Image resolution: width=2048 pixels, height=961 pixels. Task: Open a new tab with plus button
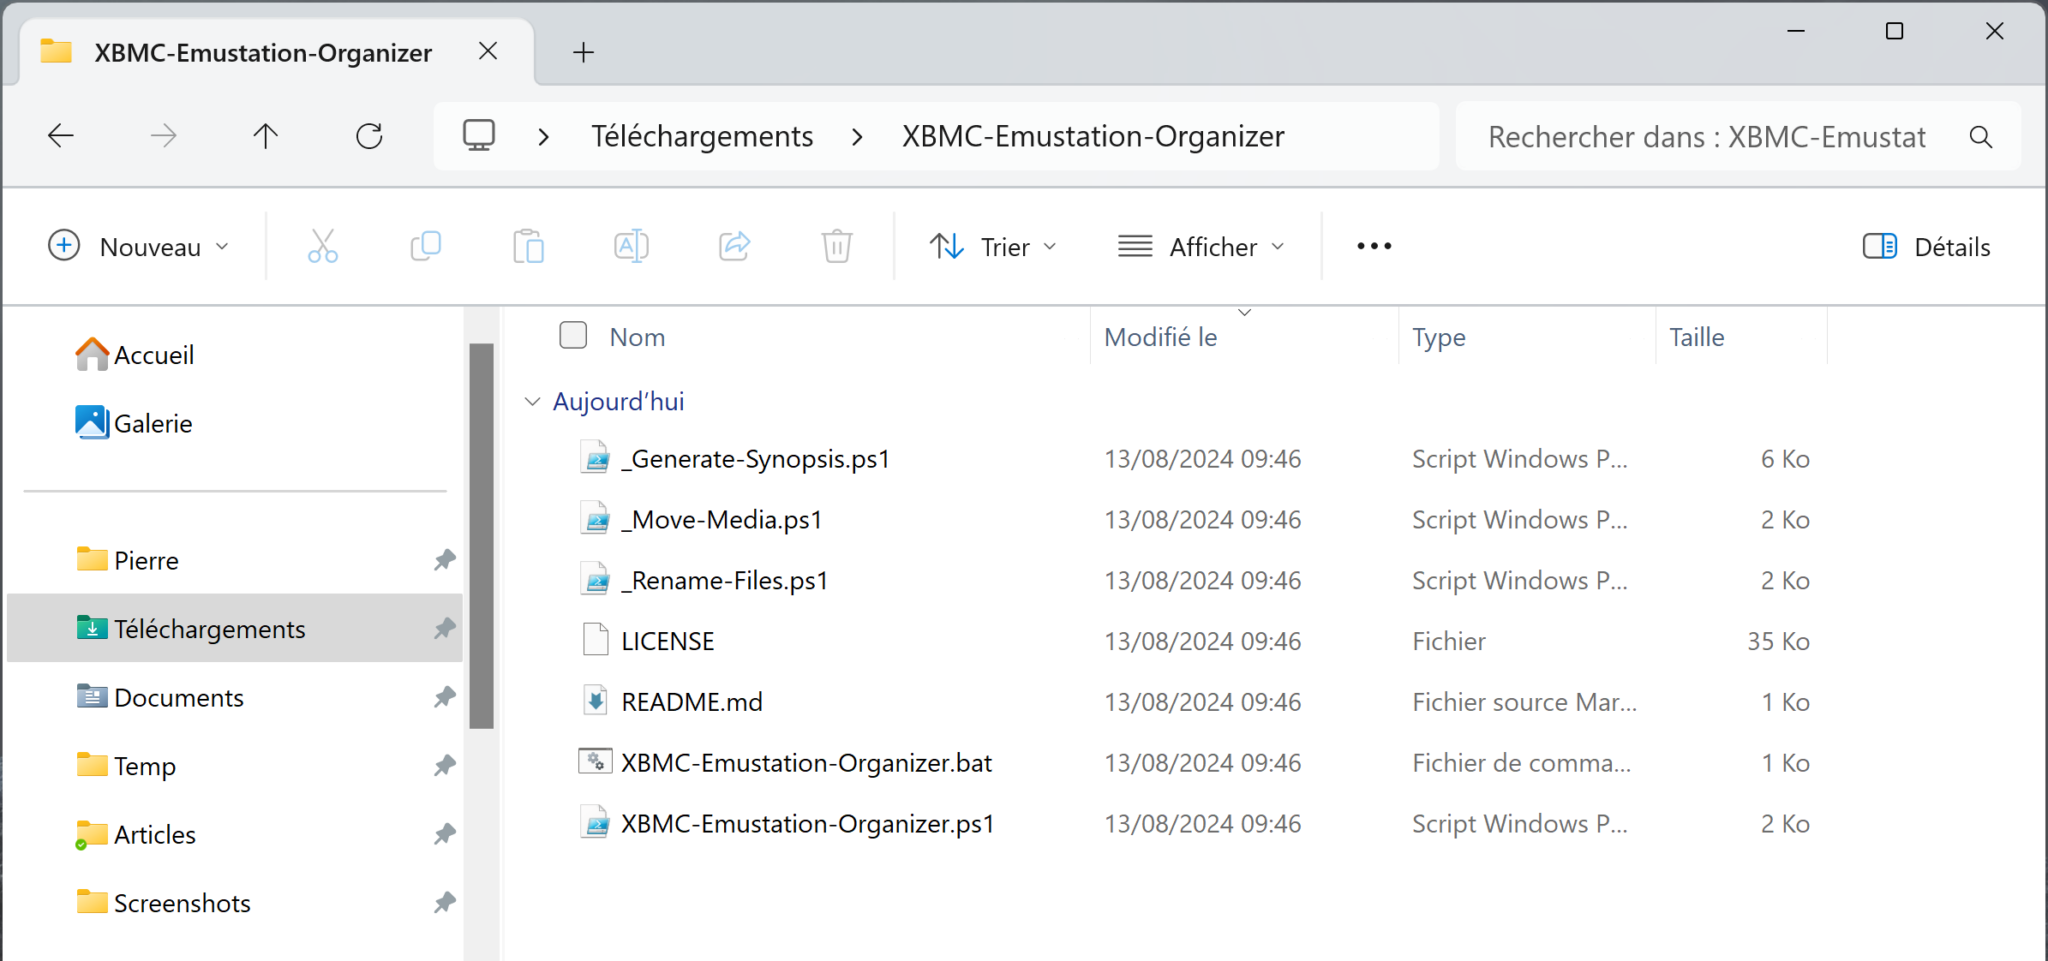[583, 52]
